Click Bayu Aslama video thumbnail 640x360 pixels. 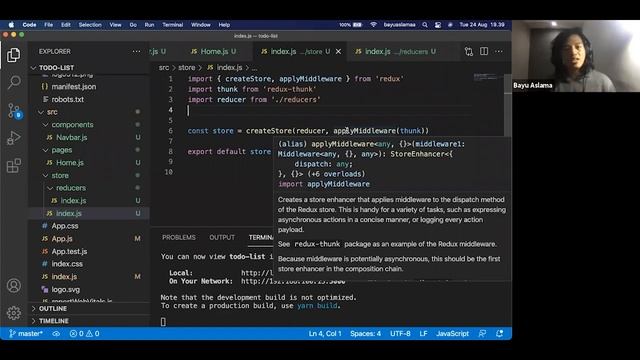(x=576, y=56)
